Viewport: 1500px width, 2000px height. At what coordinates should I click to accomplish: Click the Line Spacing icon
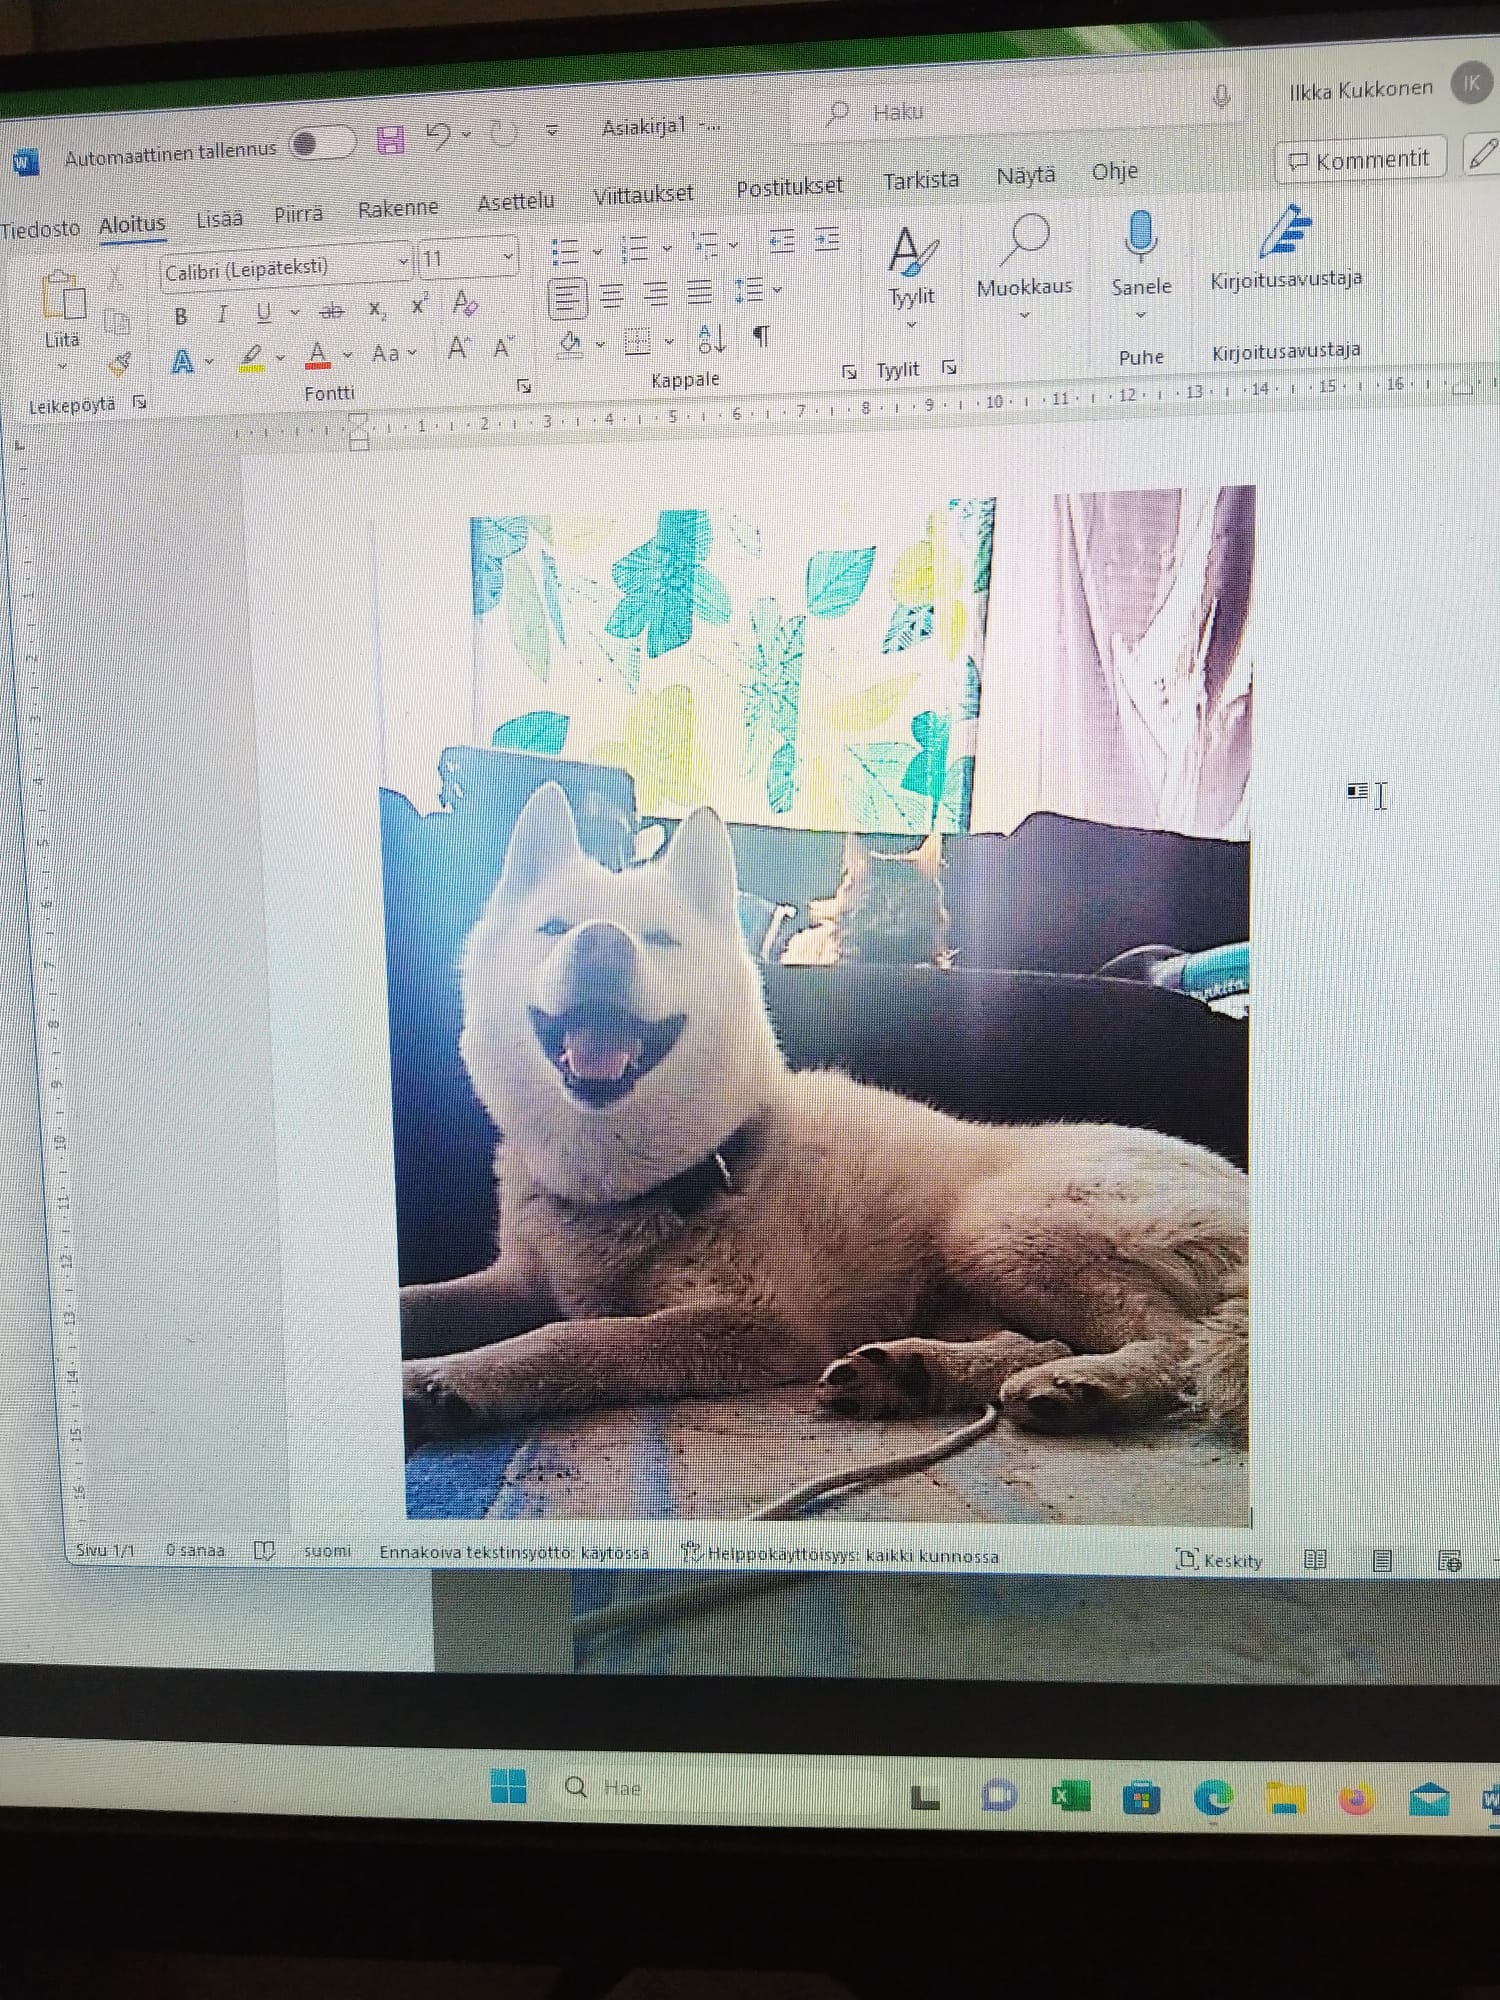pyautogui.click(x=748, y=290)
